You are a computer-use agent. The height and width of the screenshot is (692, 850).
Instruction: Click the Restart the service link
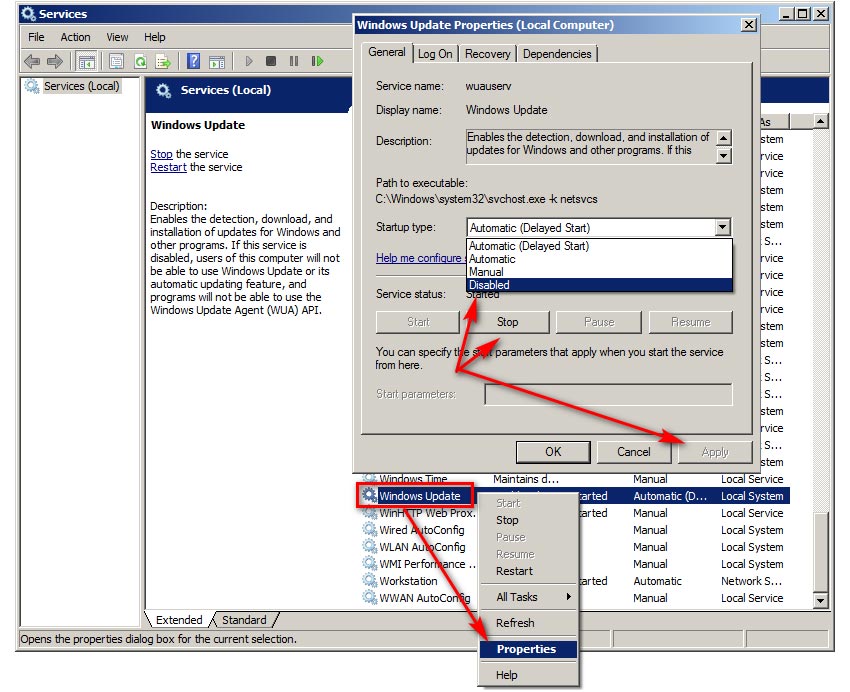pyautogui.click(x=168, y=167)
